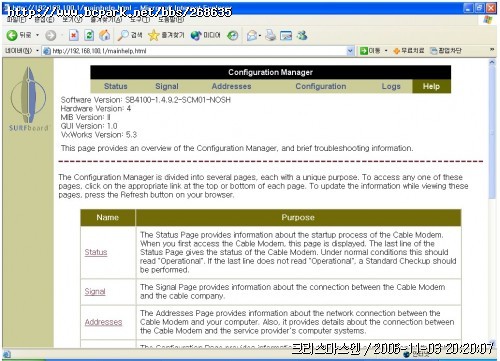Close the Internet Explorer window

(x=491, y=8)
